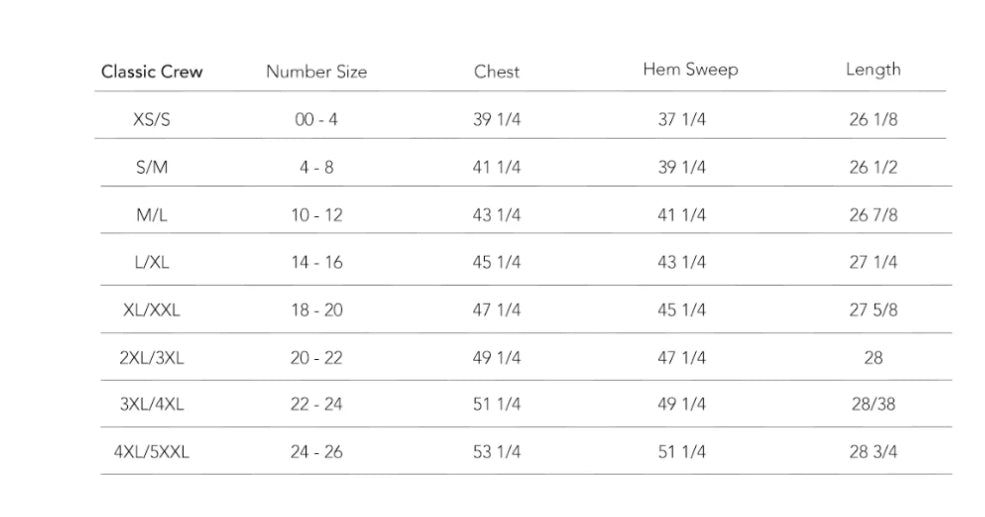Select the 37 1/4 hem sweep value
This screenshot has height=517, width=985.
(682, 120)
